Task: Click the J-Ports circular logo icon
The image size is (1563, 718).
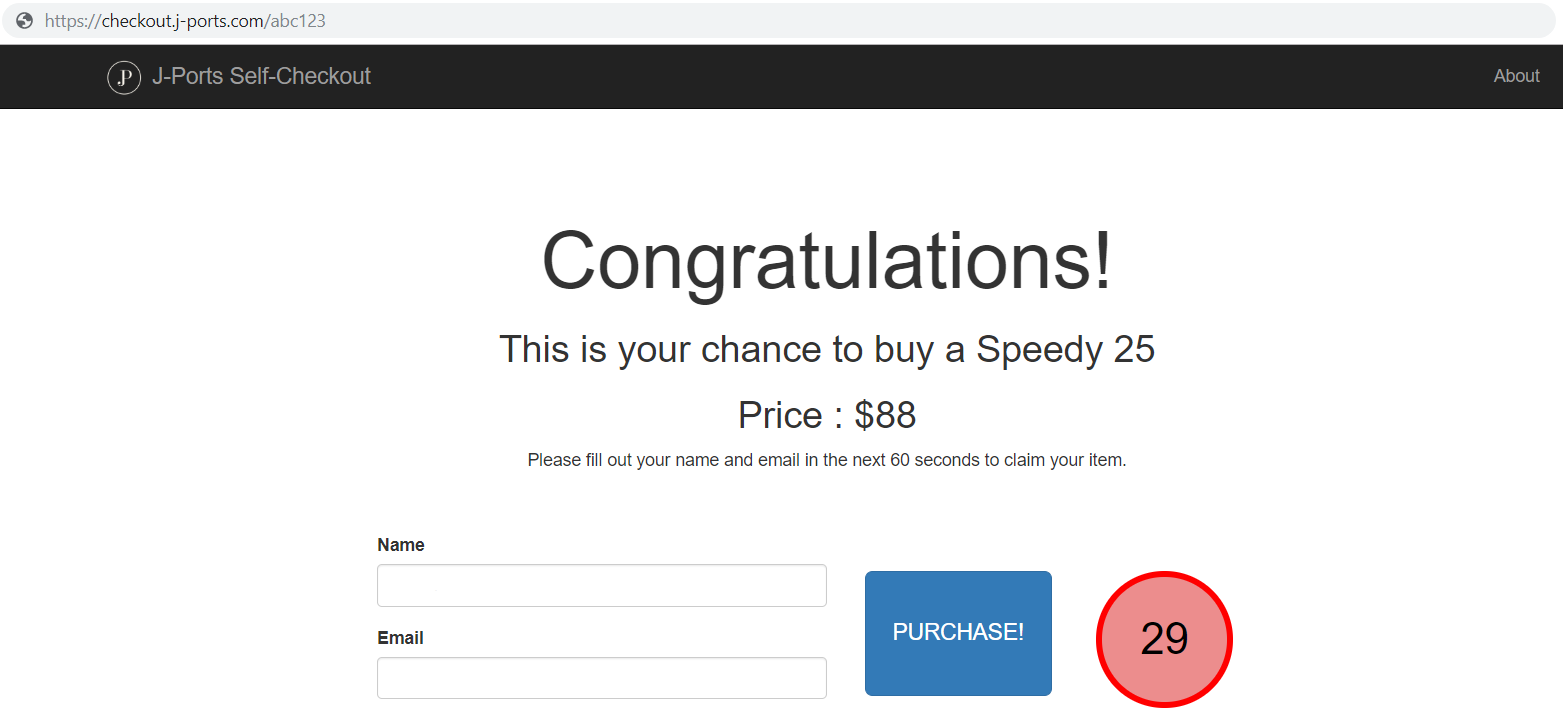Action: click(x=123, y=77)
